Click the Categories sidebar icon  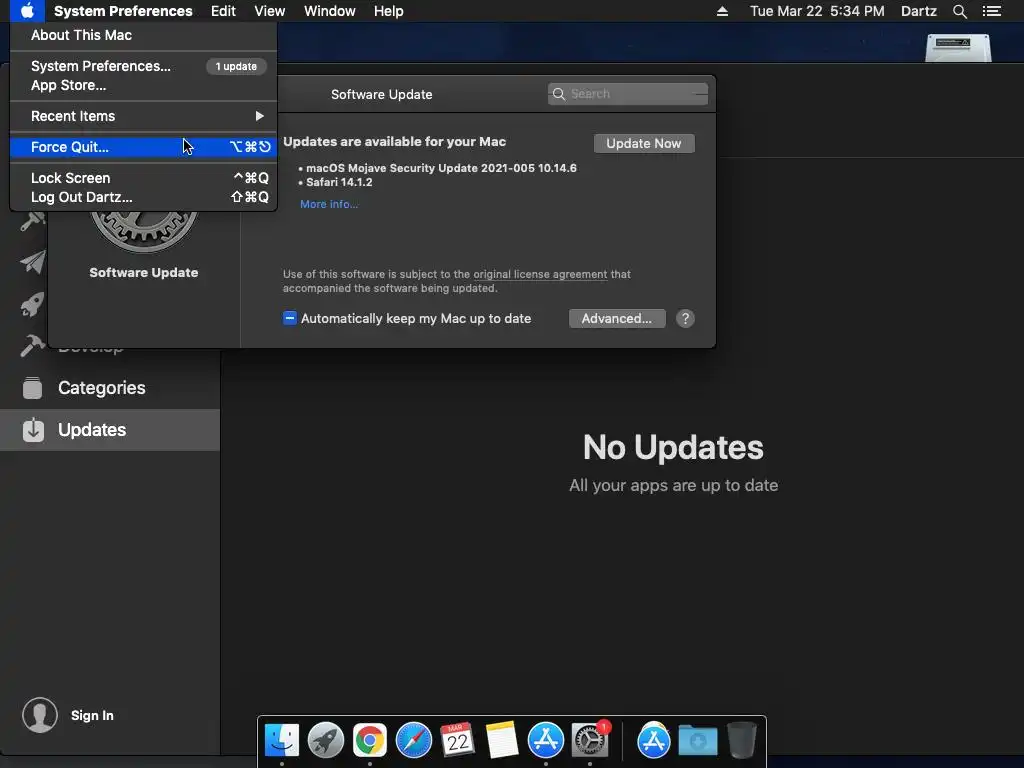coord(33,388)
